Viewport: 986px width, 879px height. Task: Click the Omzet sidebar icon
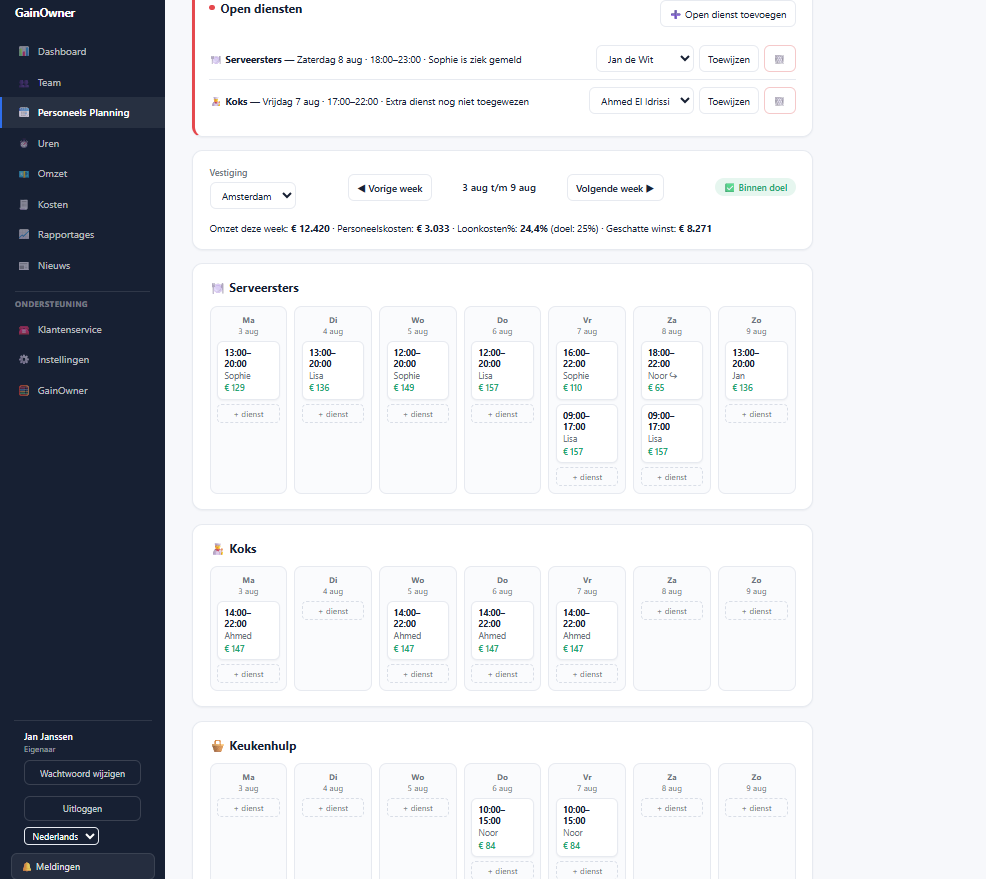pyautogui.click(x=24, y=174)
